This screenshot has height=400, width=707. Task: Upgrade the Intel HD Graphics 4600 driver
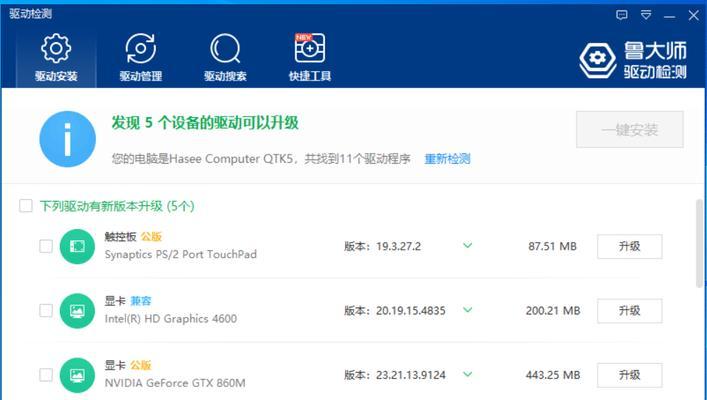coord(629,311)
